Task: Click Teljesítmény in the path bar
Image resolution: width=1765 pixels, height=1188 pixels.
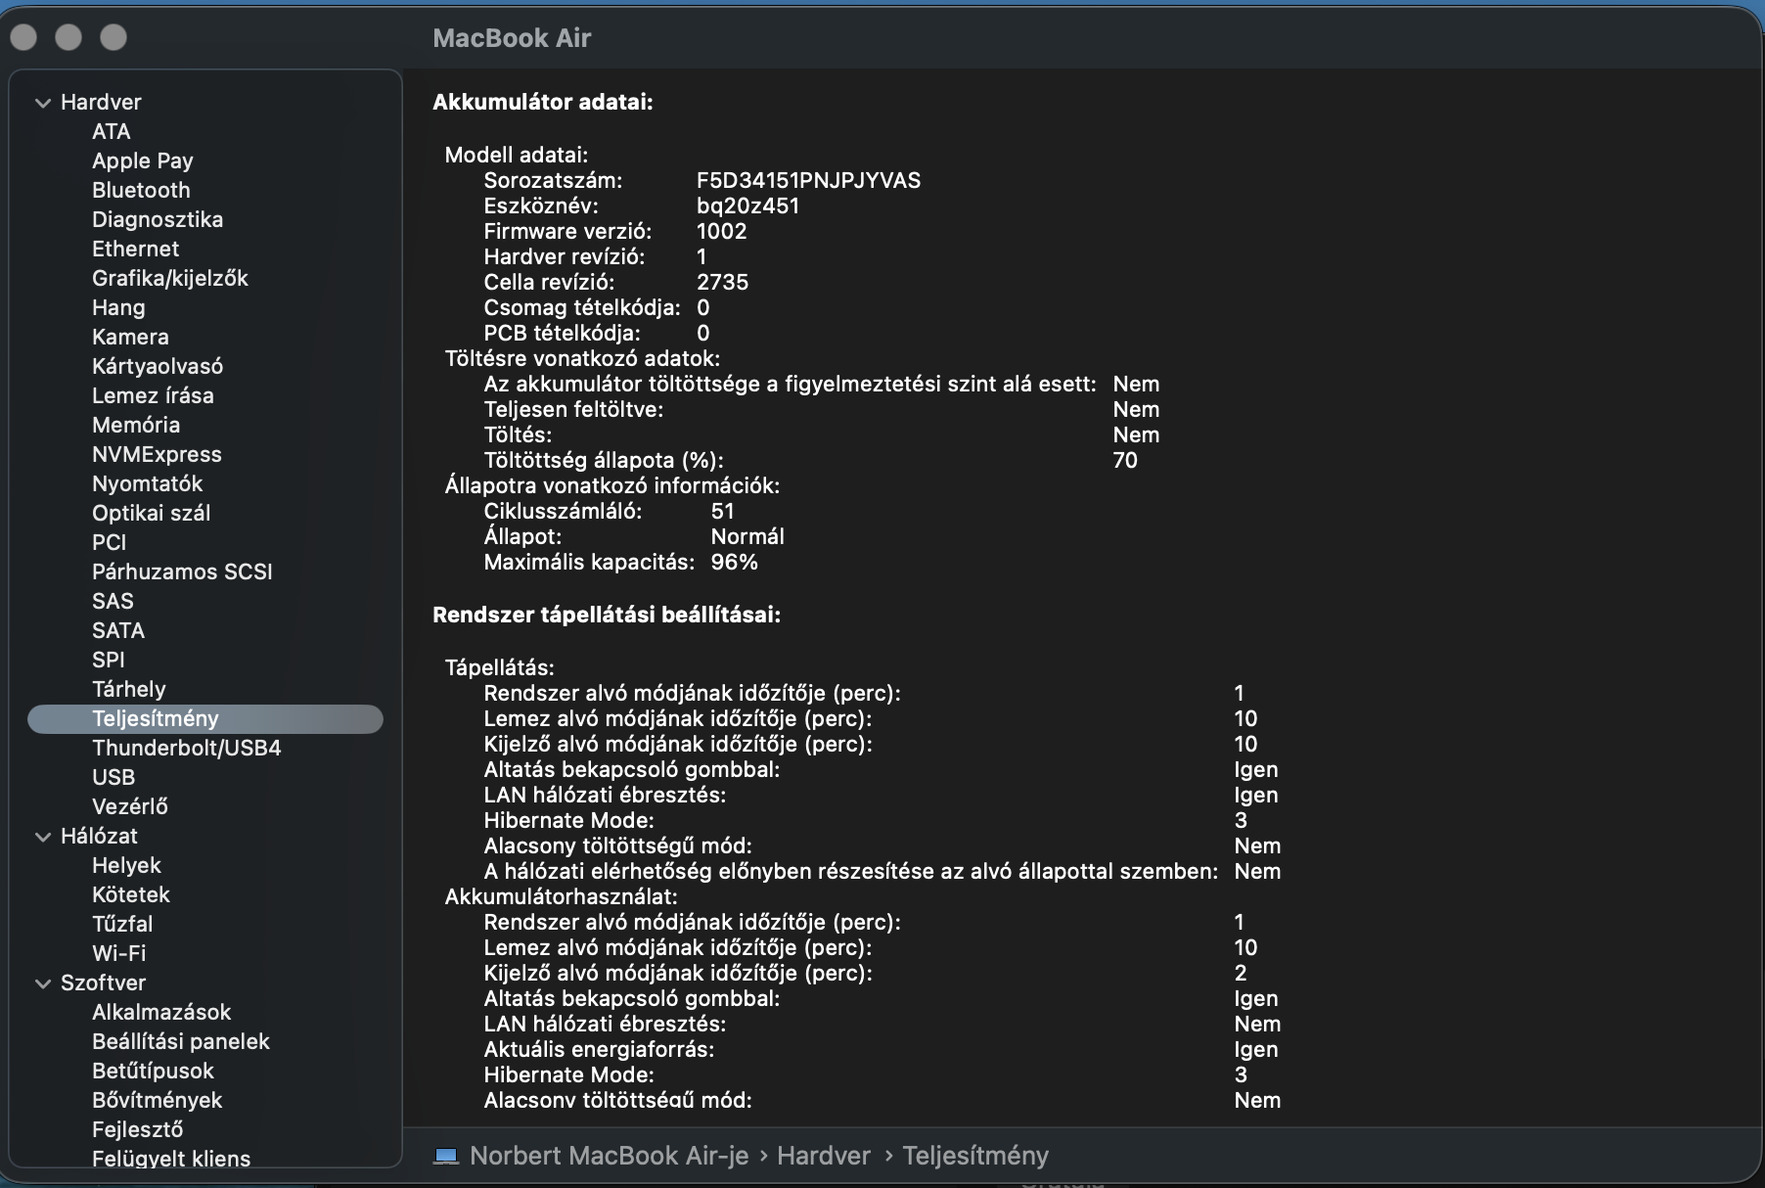Action: pos(976,1156)
